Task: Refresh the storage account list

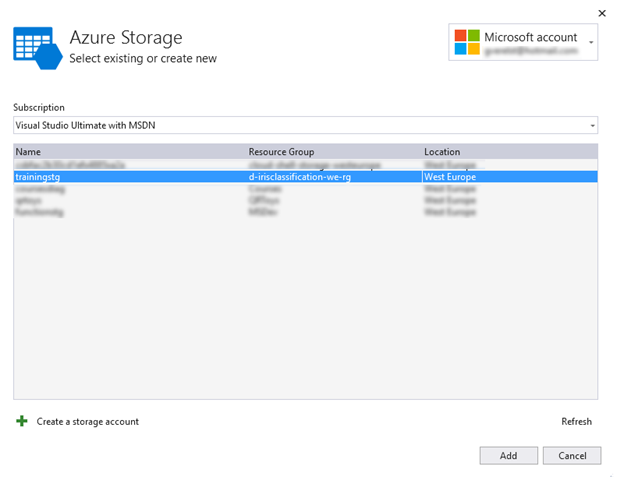Action: (576, 421)
